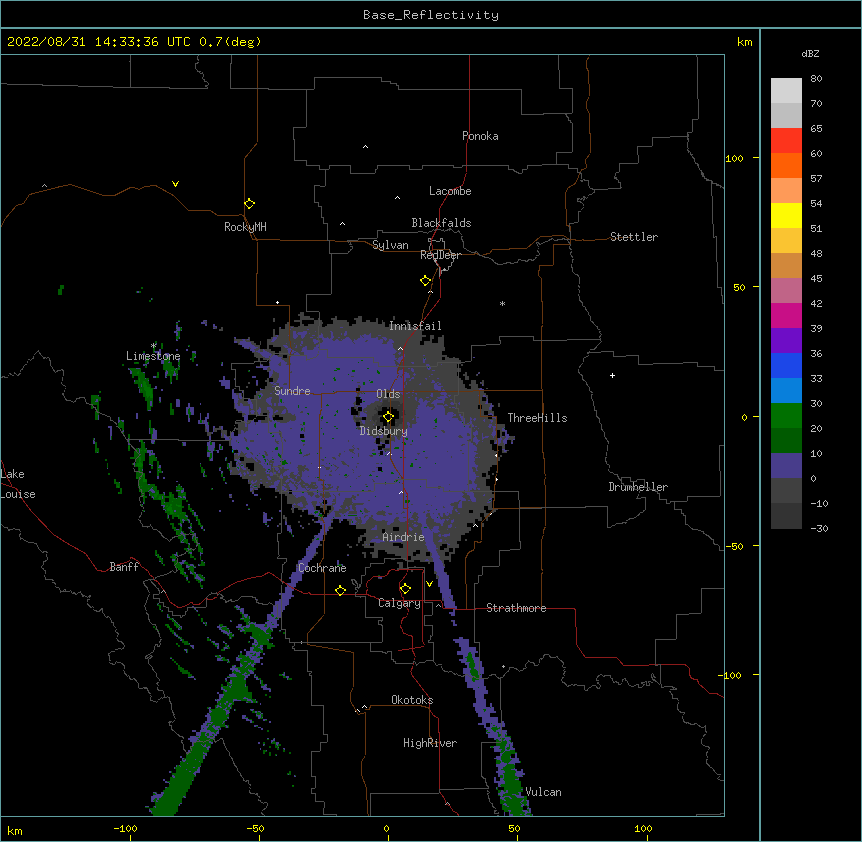Viewport: 862px width, 842px height.
Task: Click the -50 tick label on right axis
Action: (734, 546)
